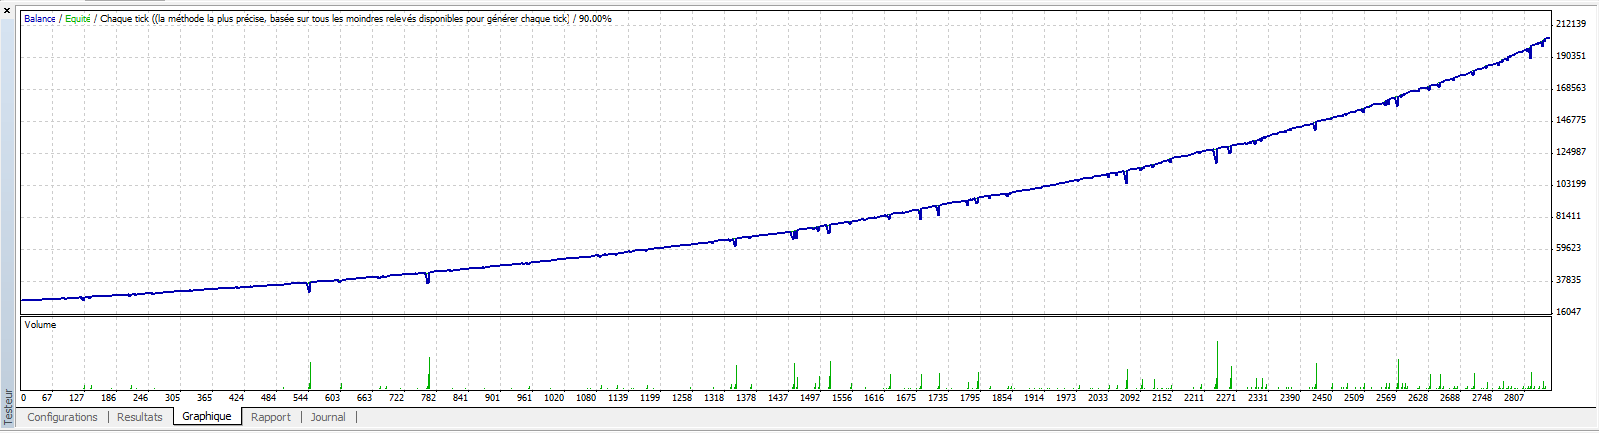Click the tallest green volume spike near 2271
The image size is (1599, 433).
[1217, 365]
